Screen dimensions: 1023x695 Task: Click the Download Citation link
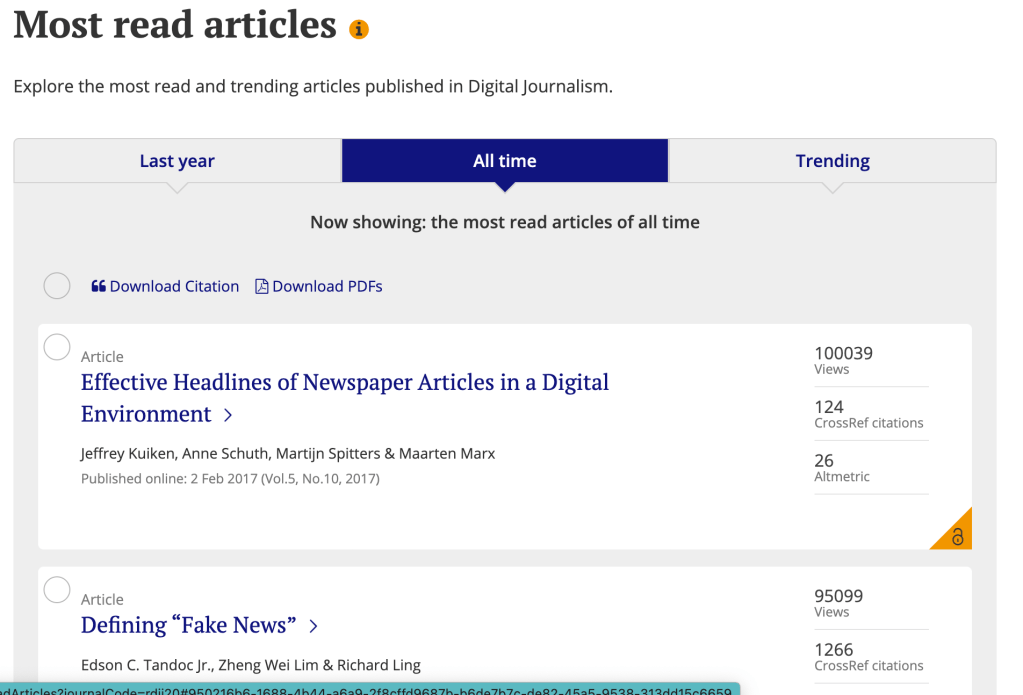(x=174, y=287)
